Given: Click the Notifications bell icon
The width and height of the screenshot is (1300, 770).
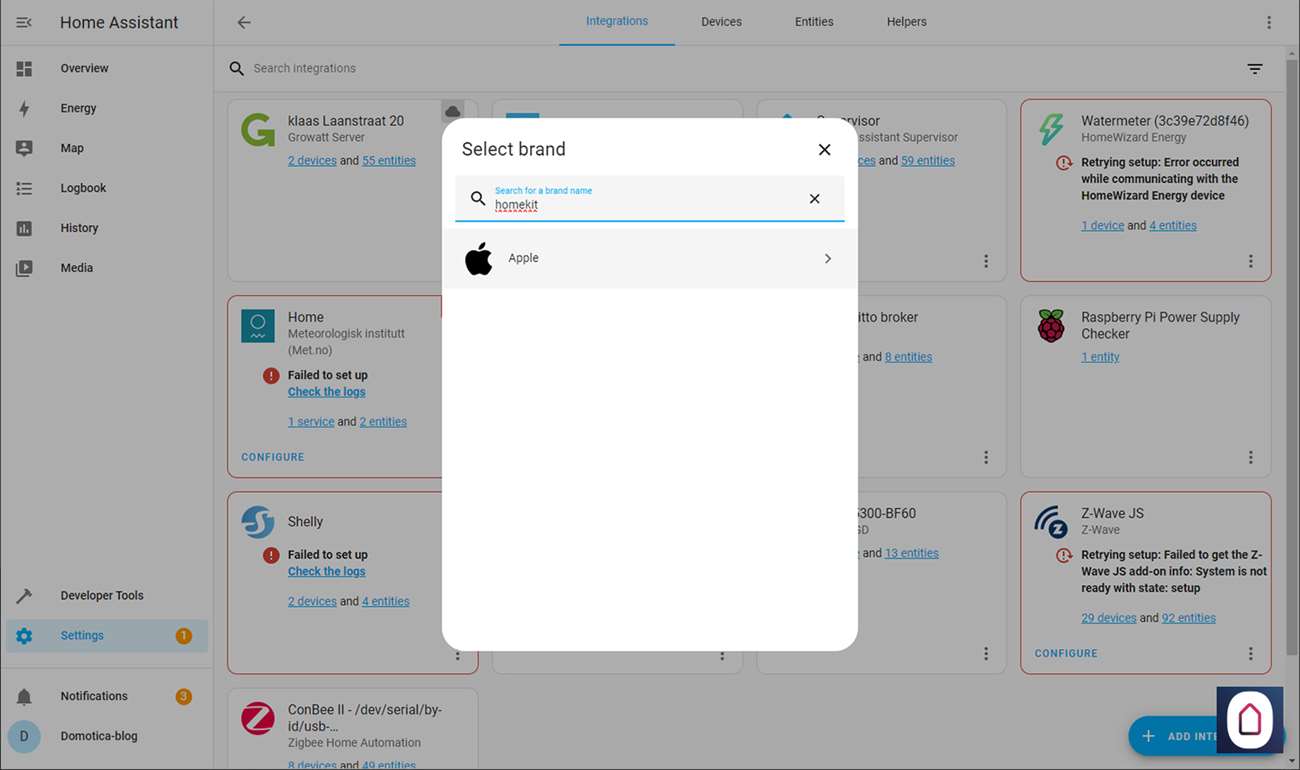Looking at the screenshot, I should click(x=24, y=696).
